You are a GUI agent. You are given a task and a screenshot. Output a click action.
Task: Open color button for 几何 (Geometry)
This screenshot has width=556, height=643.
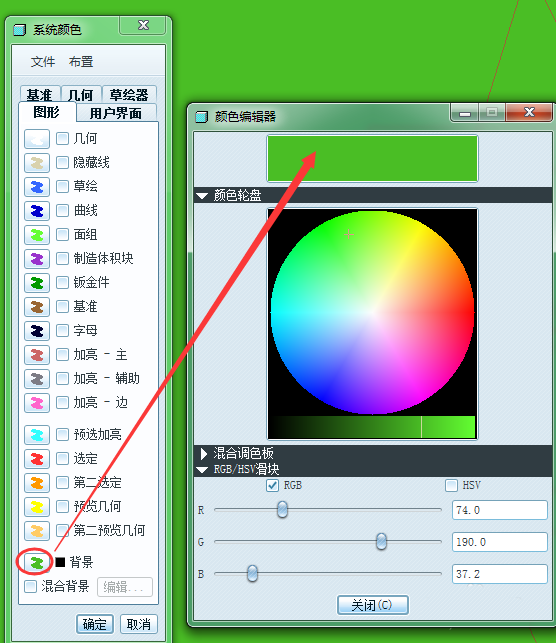click(x=37, y=139)
